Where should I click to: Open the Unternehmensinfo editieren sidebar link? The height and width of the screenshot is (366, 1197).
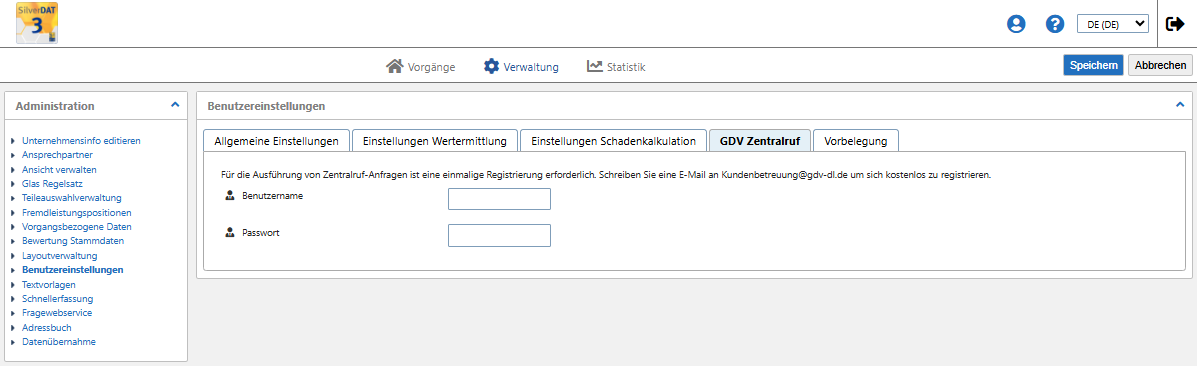pyautogui.click(x=82, y=141)
